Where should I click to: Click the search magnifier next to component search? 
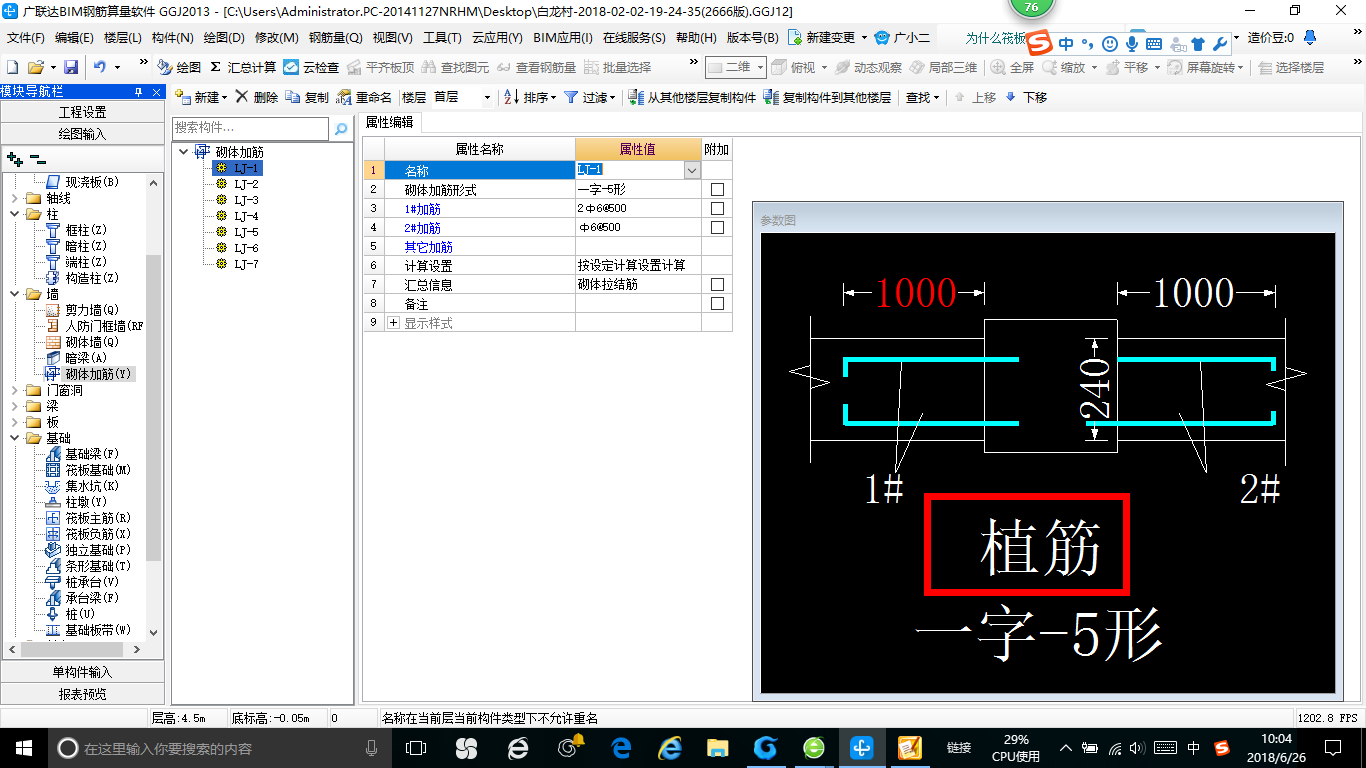341,128
